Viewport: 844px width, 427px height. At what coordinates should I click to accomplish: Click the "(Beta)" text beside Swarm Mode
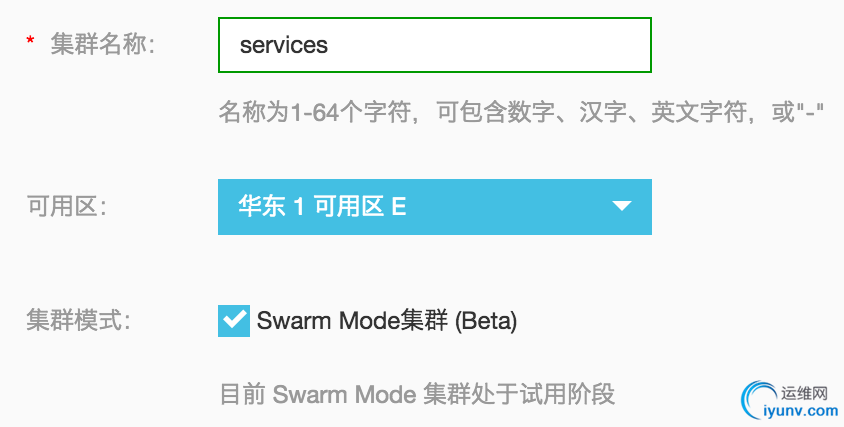486,321
